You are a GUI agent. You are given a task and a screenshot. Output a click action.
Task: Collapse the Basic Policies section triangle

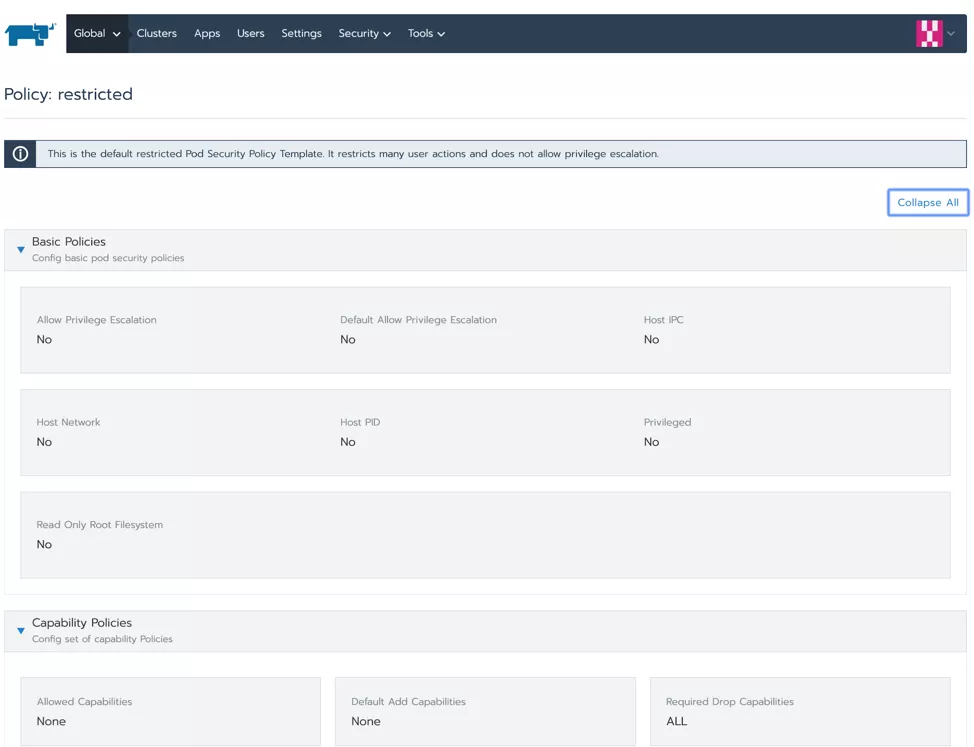[21, 250]
